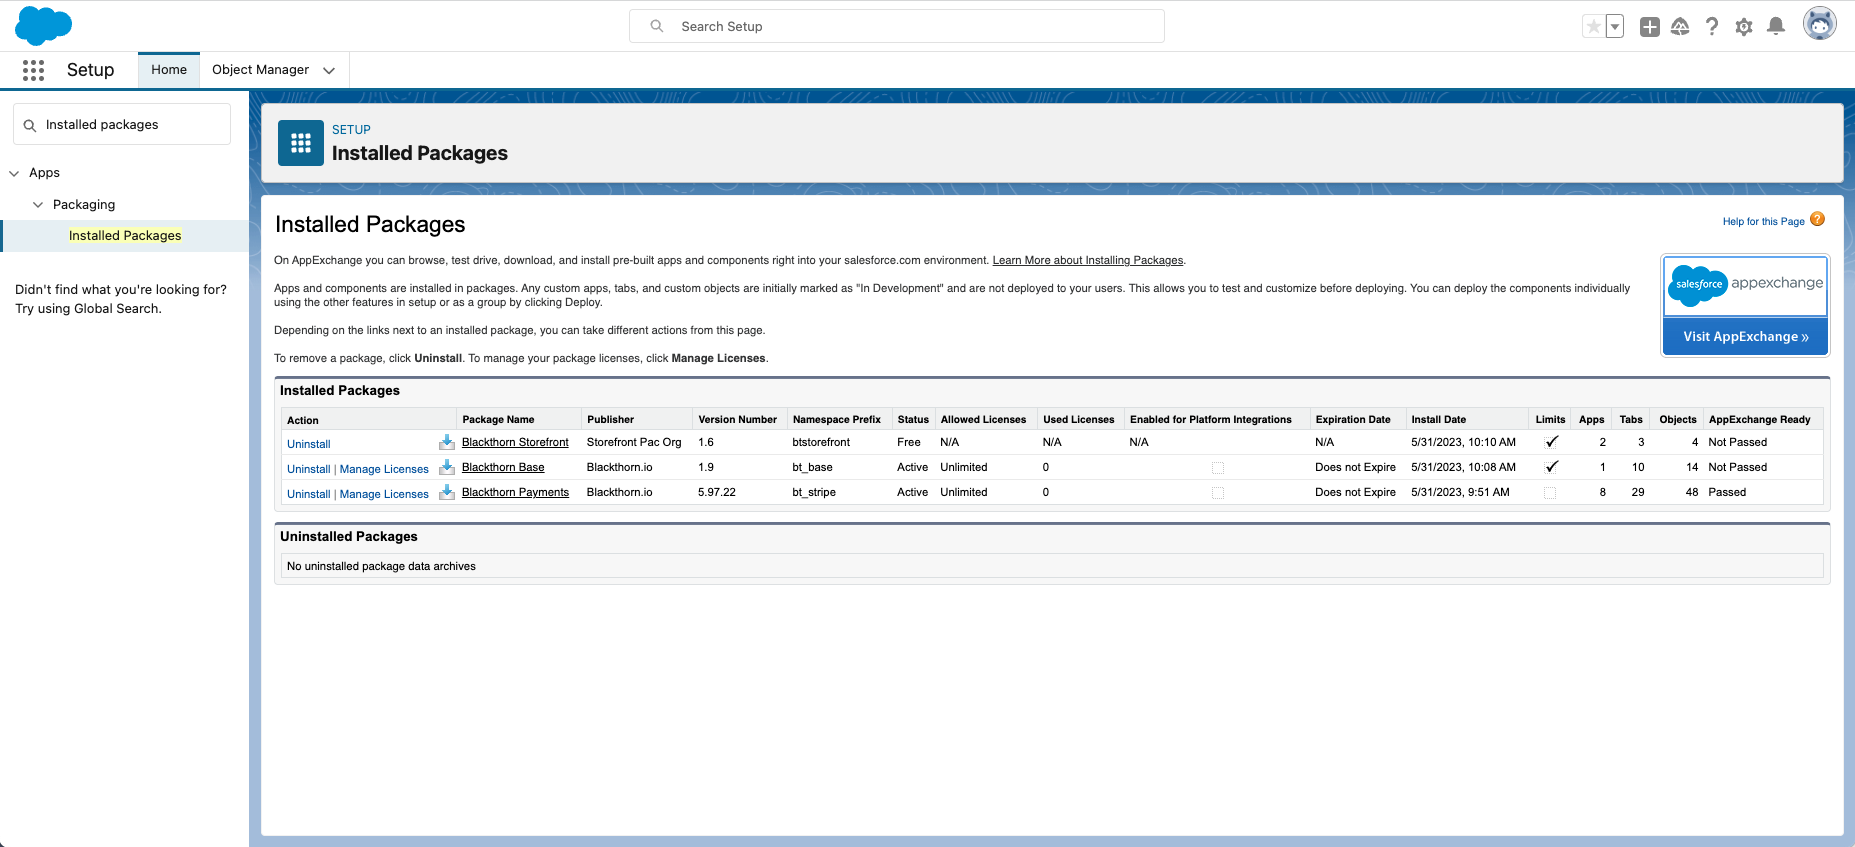Switch to the Home tab
This screenshot has width=1855, height=847.
169,70
